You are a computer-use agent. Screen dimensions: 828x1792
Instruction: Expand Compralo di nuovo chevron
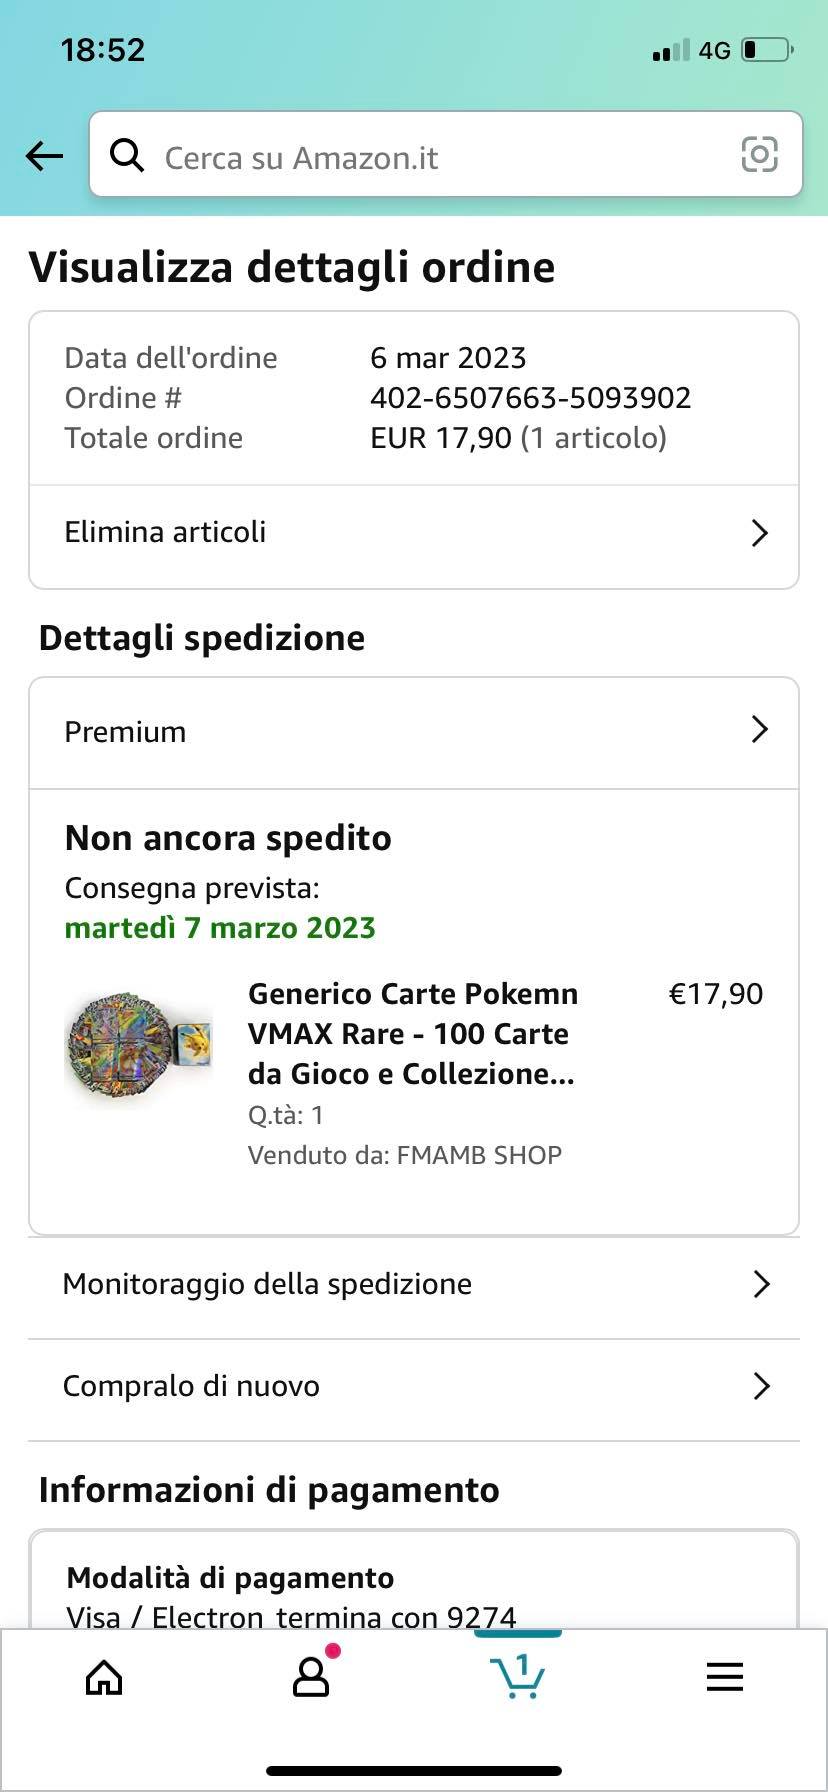coord(761,1386)
